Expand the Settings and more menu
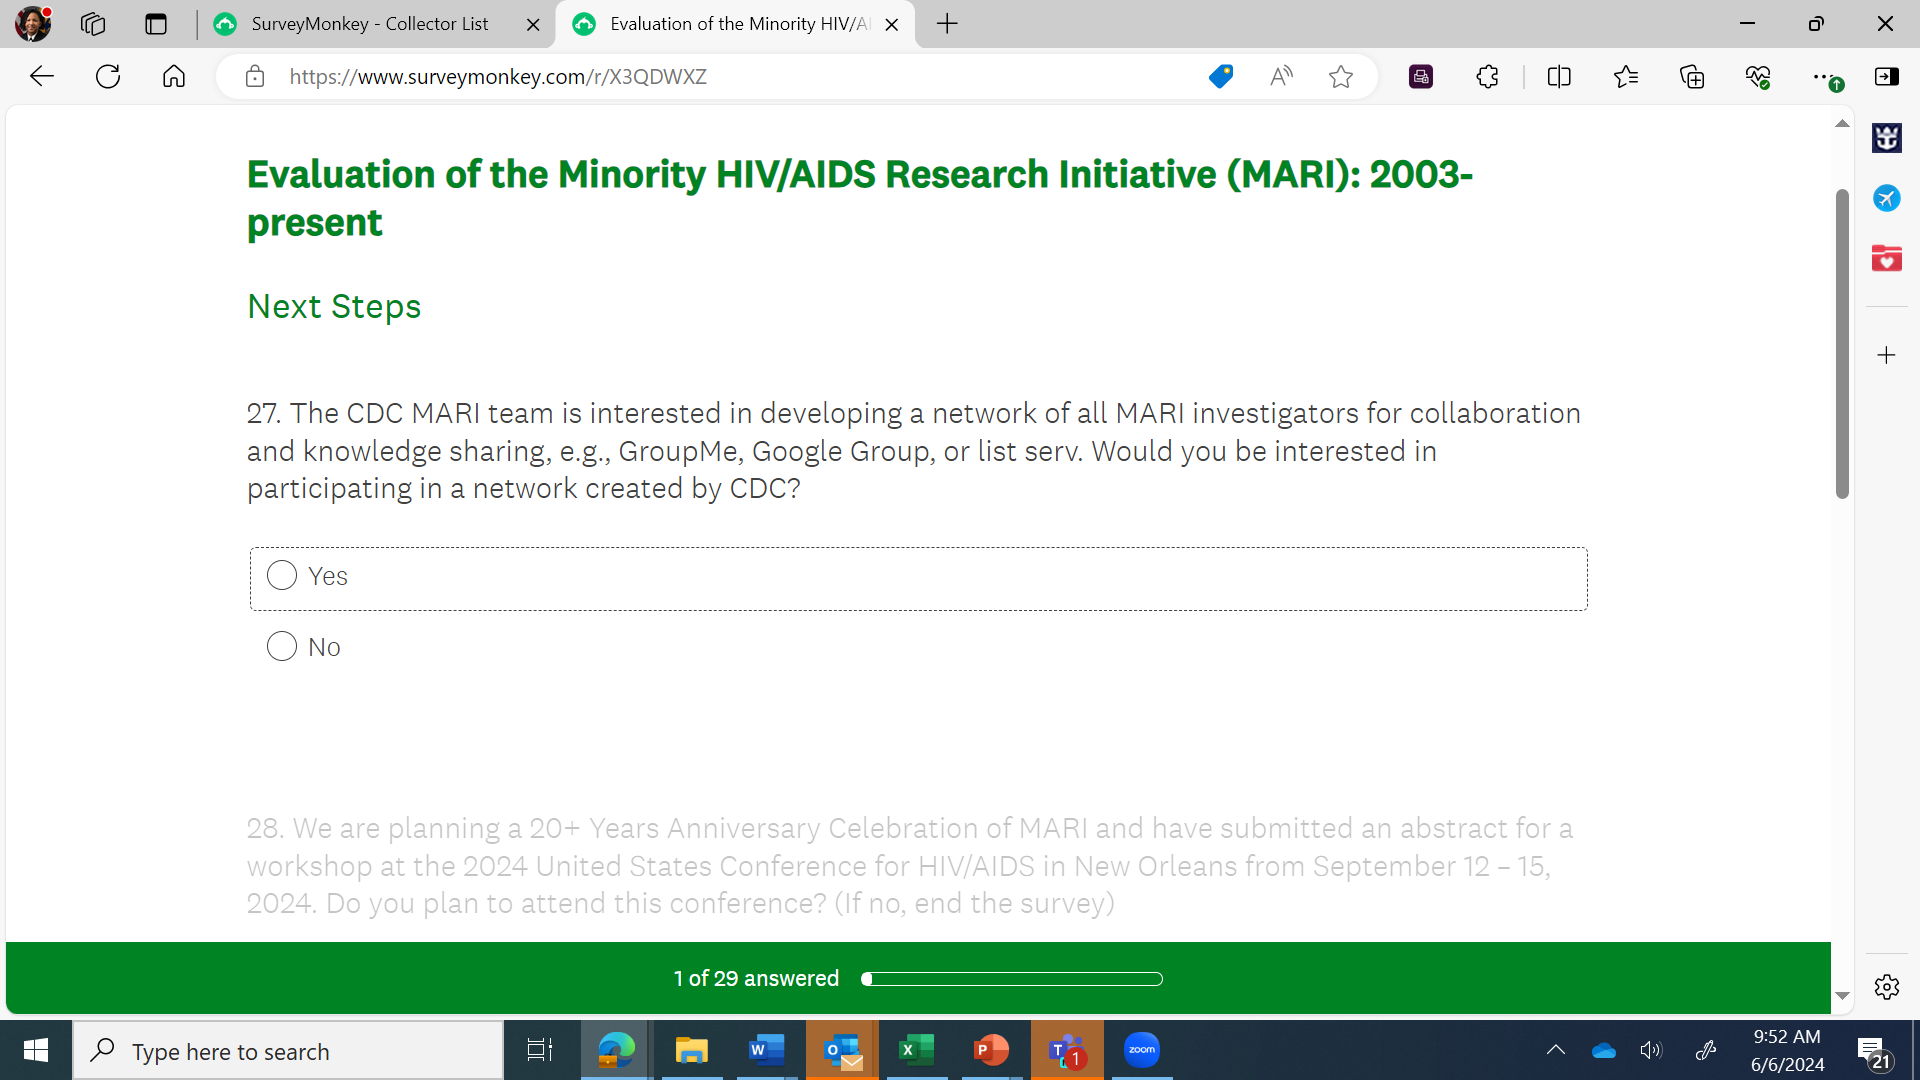 [x=1822, y=77]
